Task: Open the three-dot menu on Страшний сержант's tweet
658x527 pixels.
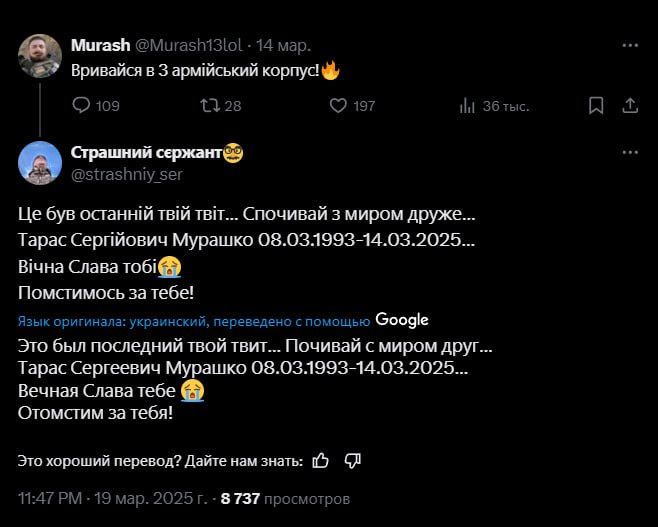Action: click(630, 152)
